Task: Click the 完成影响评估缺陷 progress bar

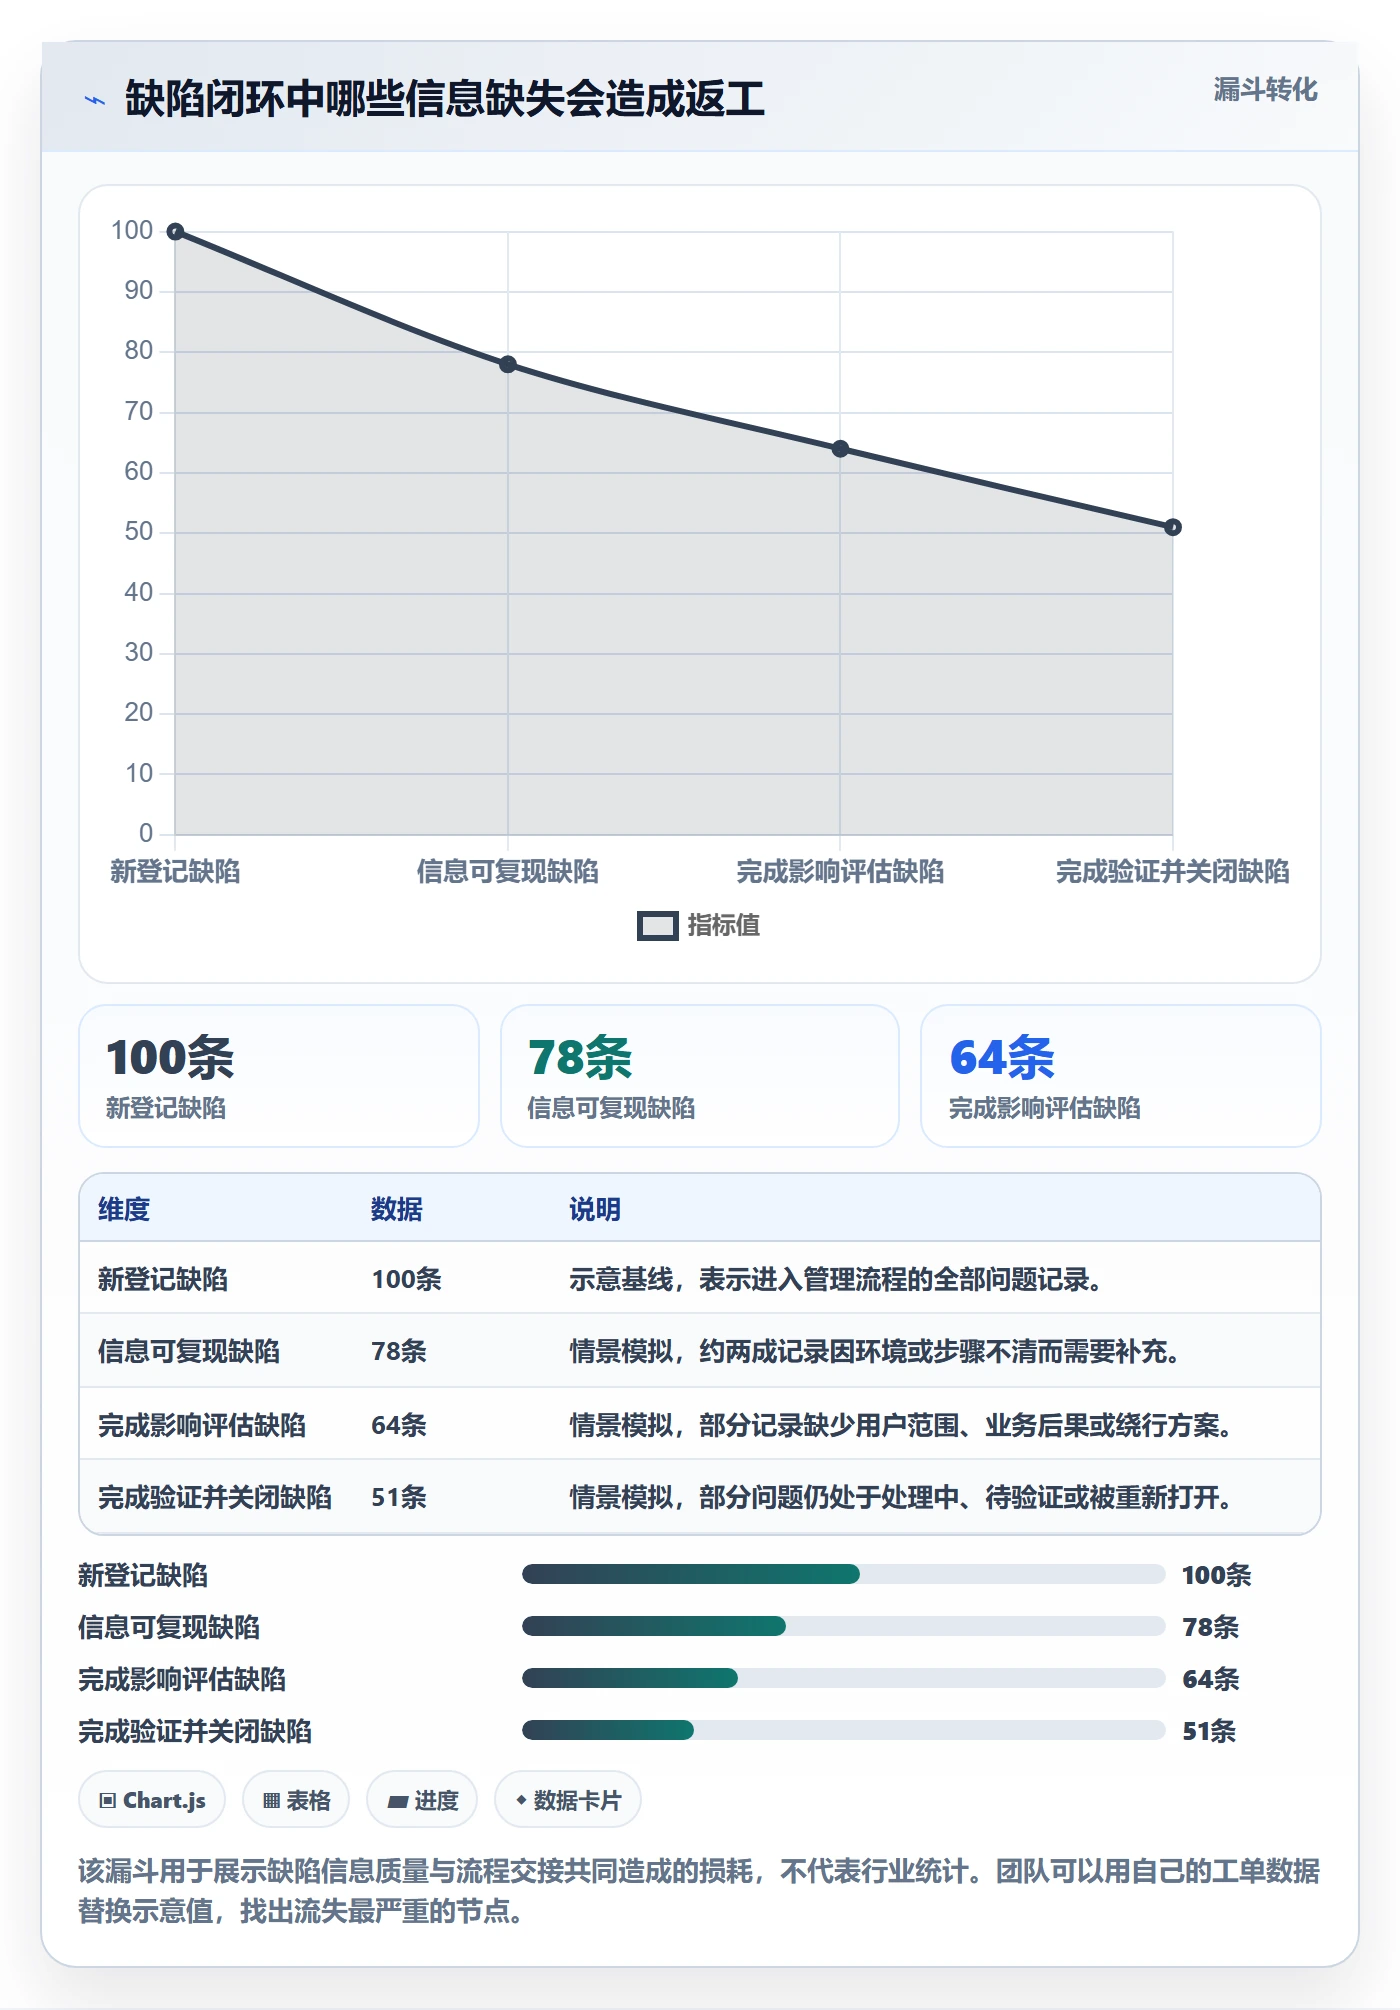Action: (844, 1678)
